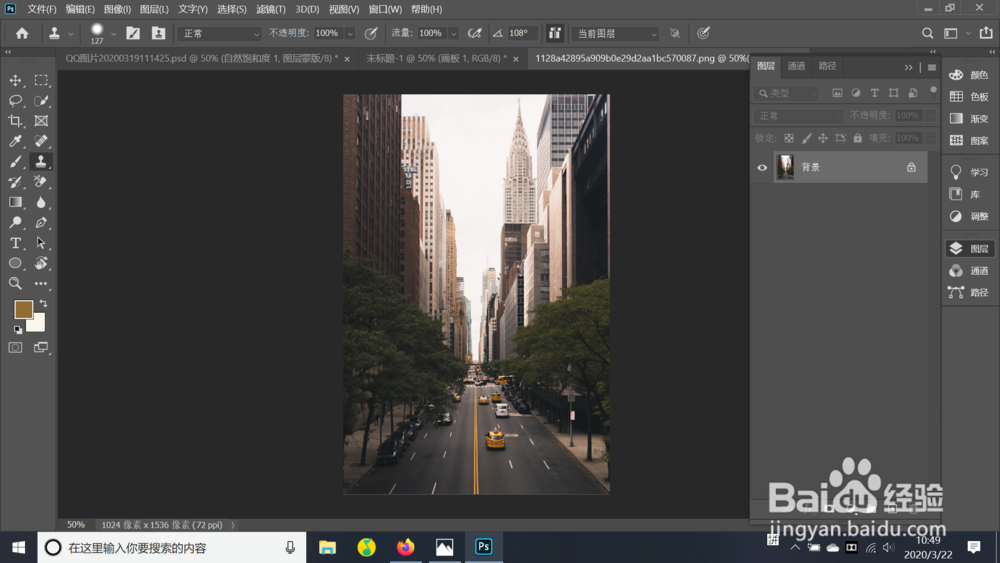Toggle pressure for size button
The width and height of the screenshot is (1000, 563).
click(x=703, y=33)
